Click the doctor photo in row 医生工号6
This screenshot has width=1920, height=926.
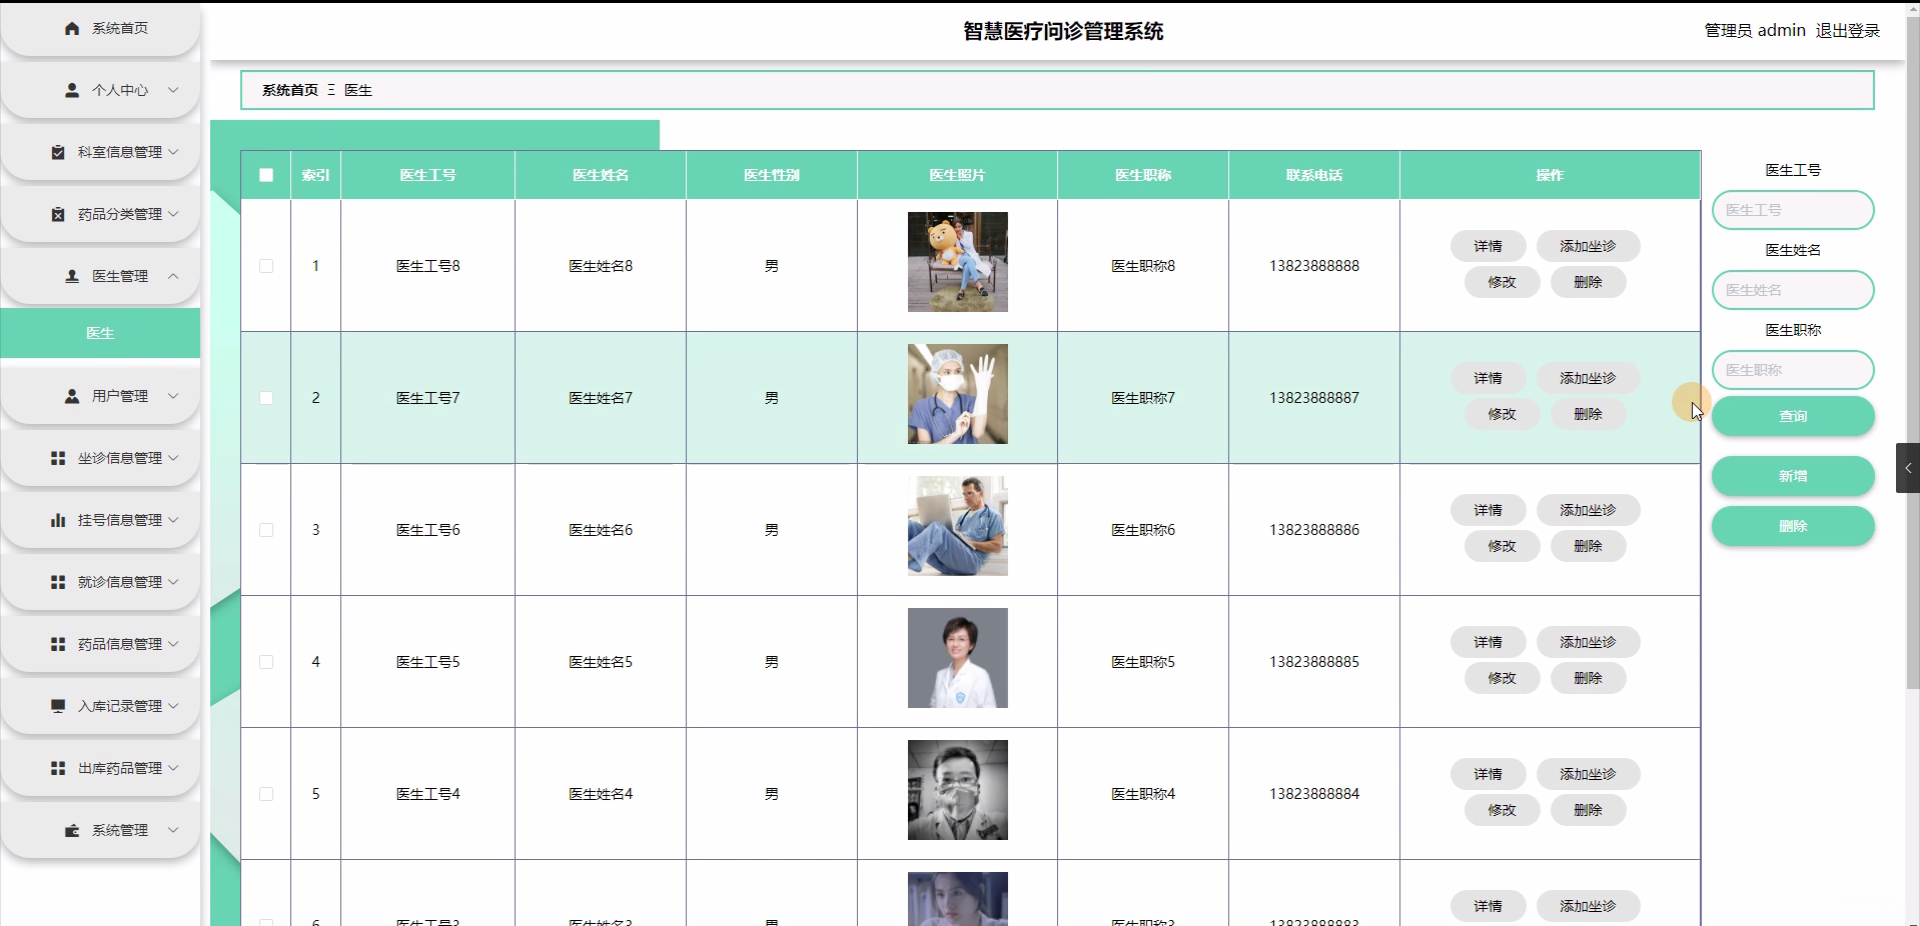958,526
